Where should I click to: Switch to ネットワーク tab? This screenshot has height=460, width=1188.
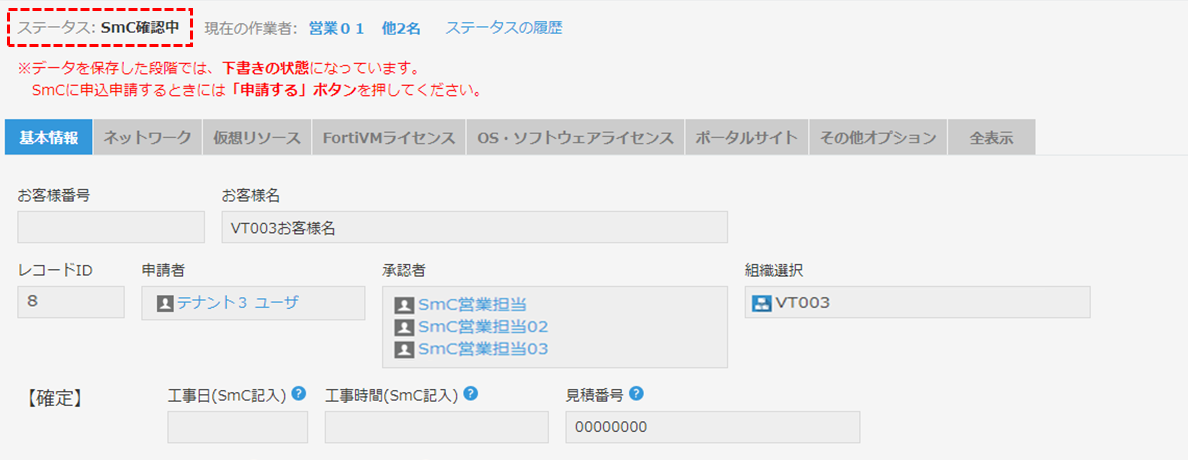coord(148,138)
